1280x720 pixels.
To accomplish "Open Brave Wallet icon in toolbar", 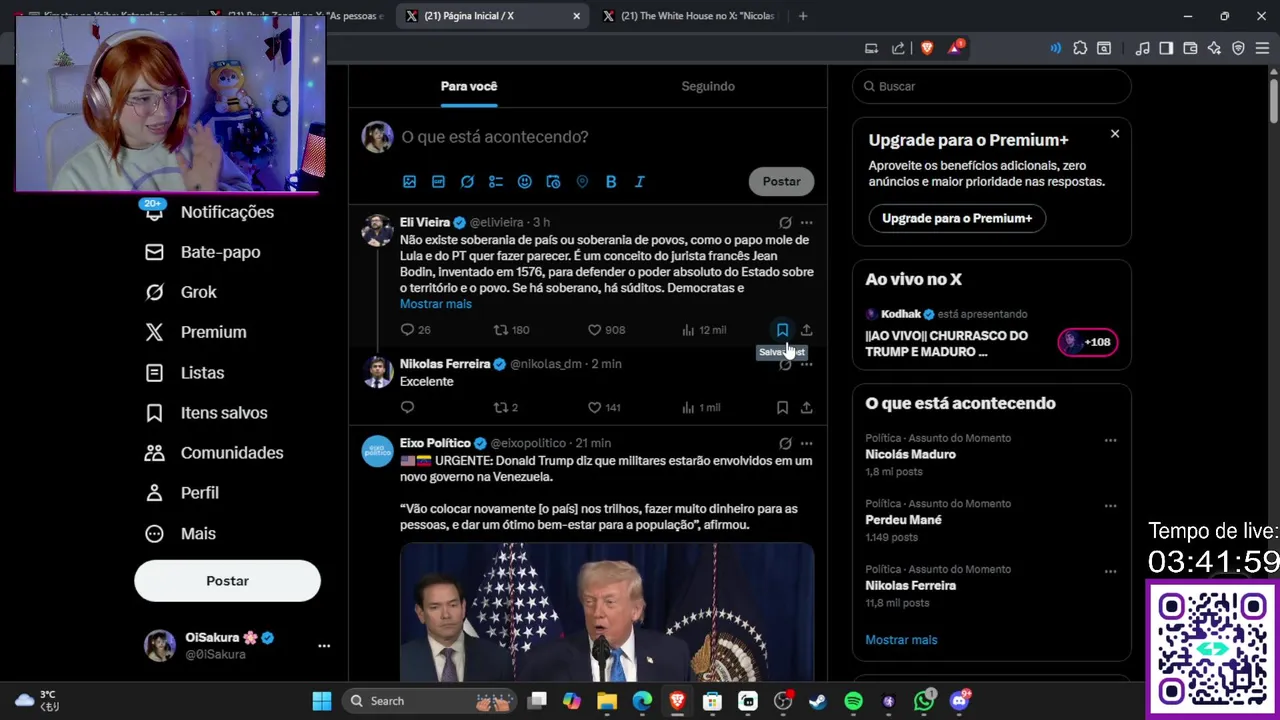I will tap(1190, 48).
